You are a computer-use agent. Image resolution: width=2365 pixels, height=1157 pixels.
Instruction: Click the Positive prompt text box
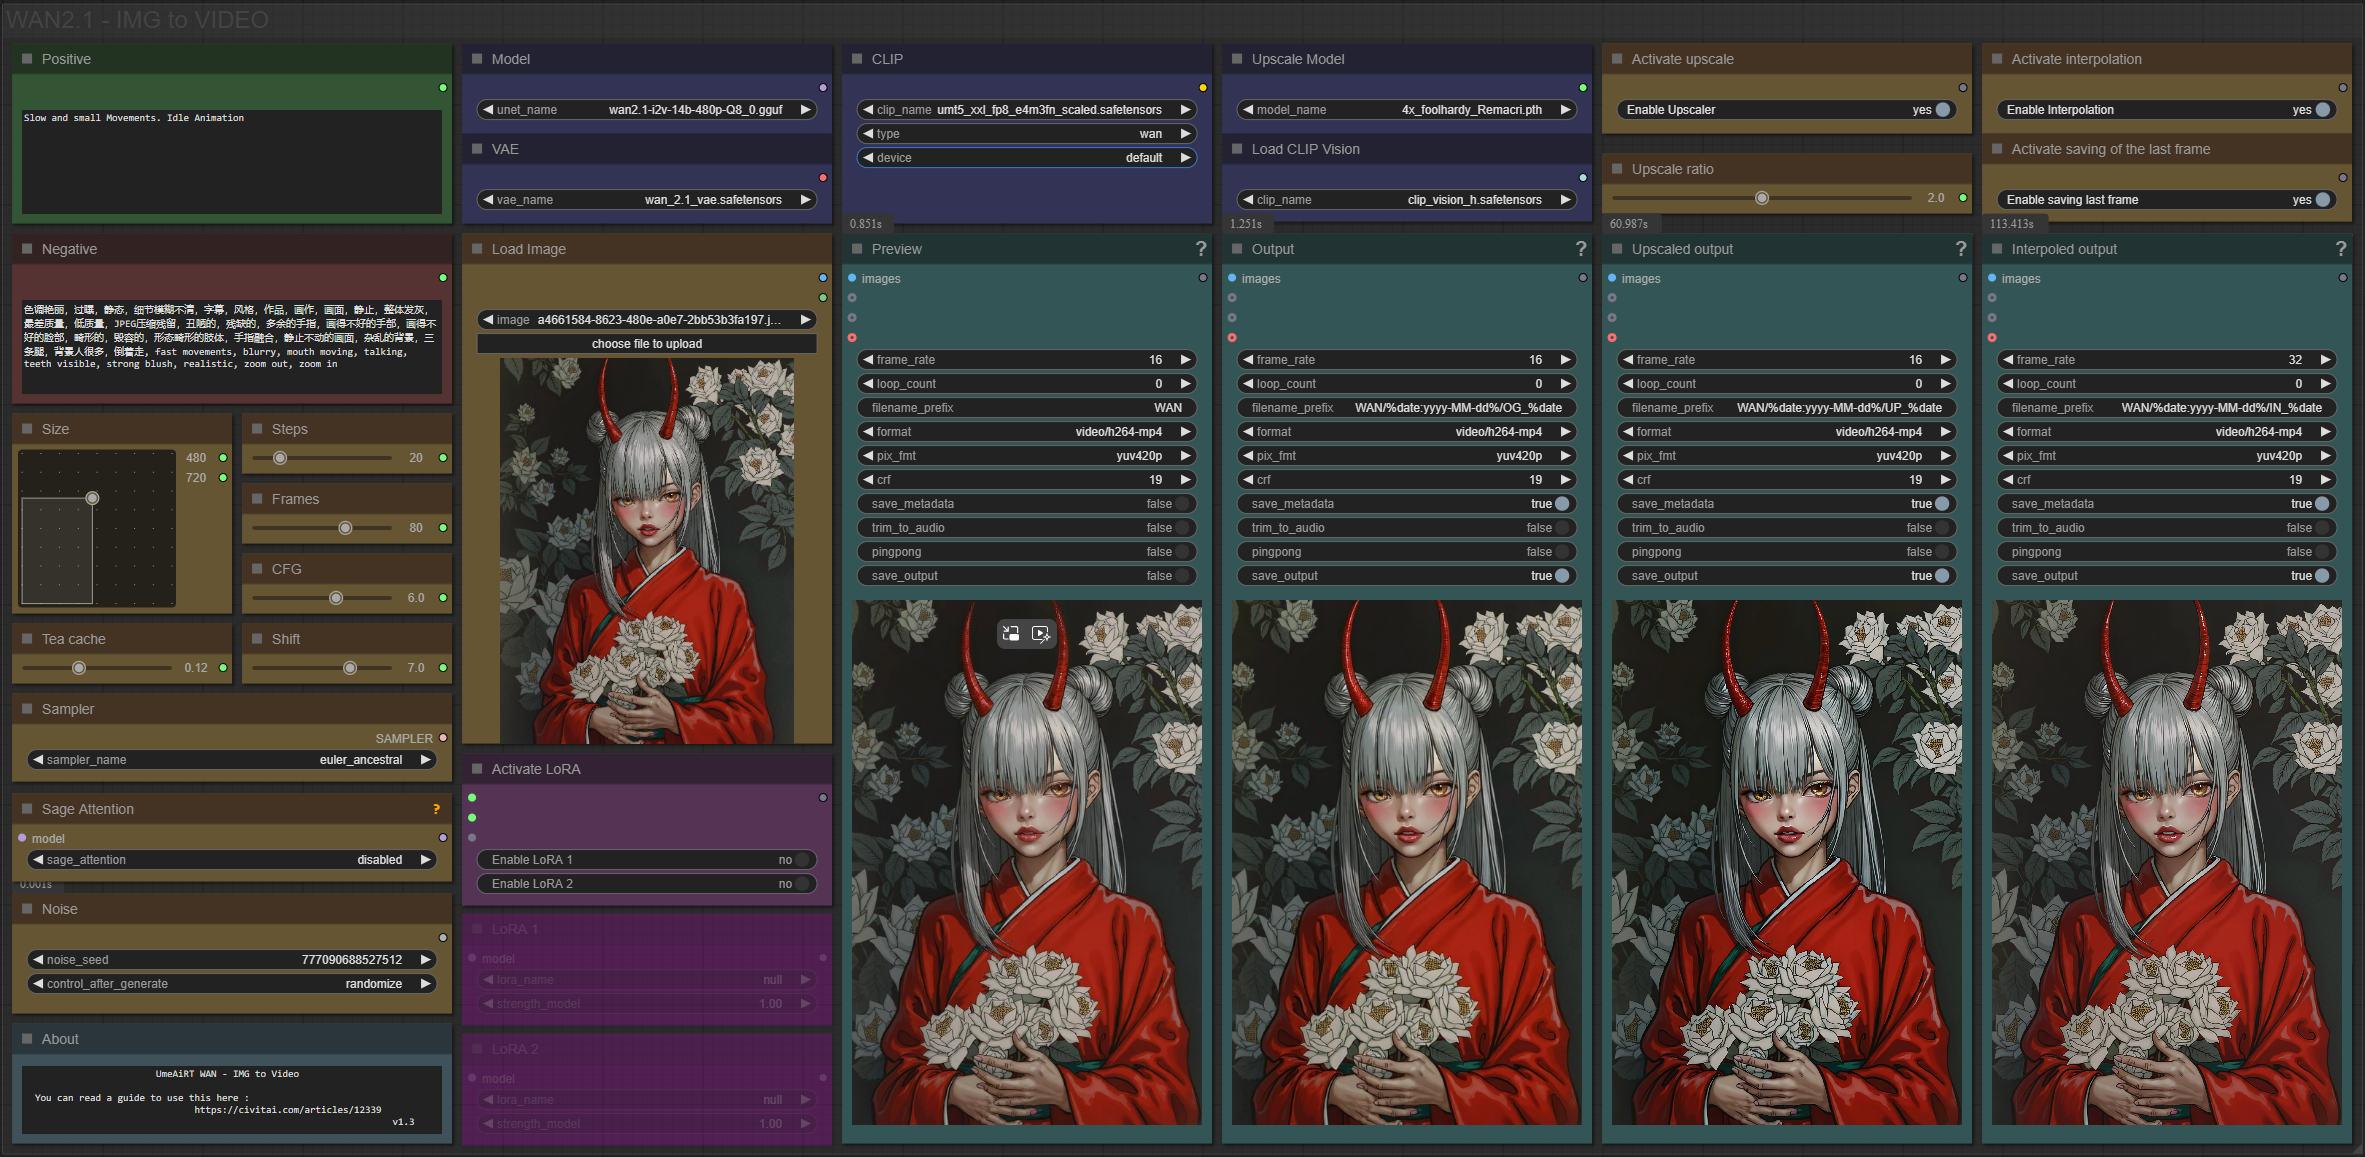pyautogui.click(x=231, y=162)
